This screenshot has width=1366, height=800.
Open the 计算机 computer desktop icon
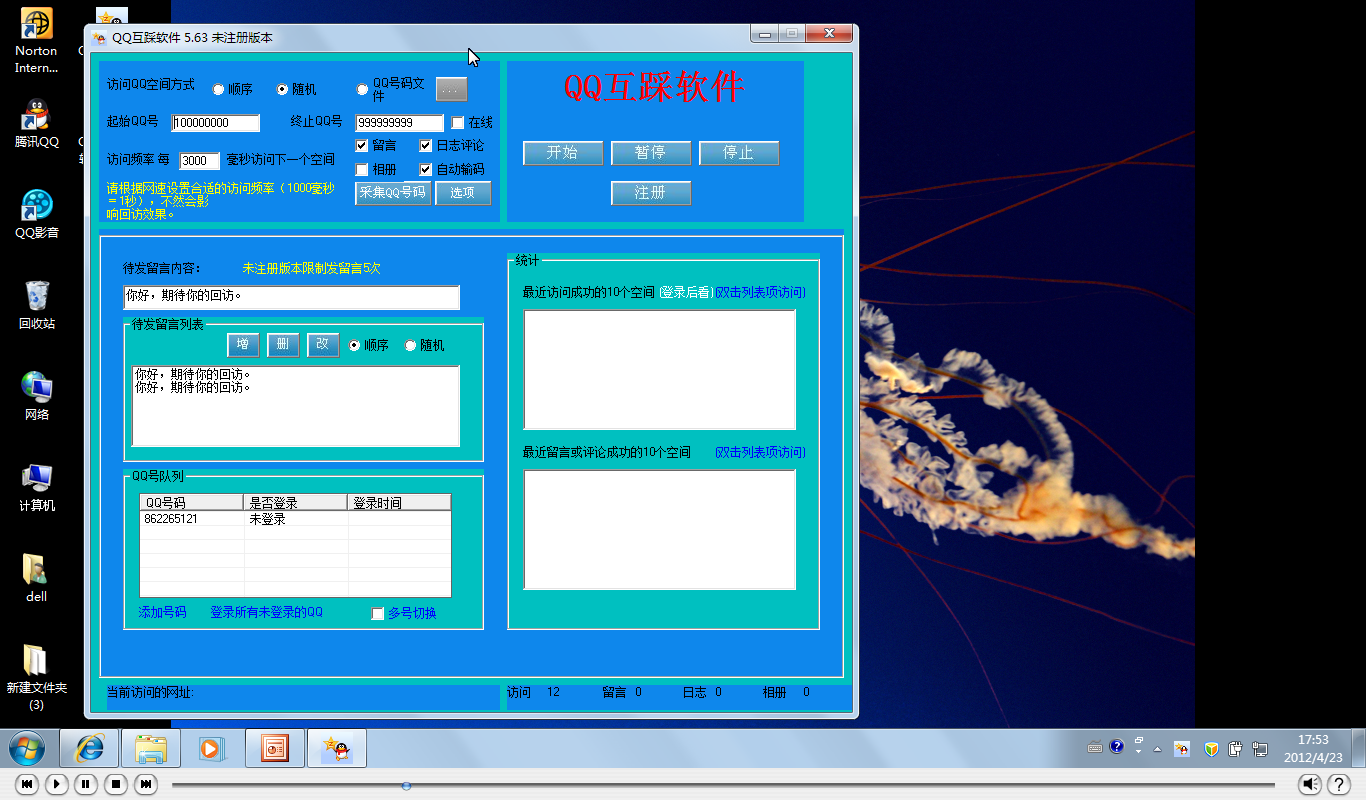point(37,487)
